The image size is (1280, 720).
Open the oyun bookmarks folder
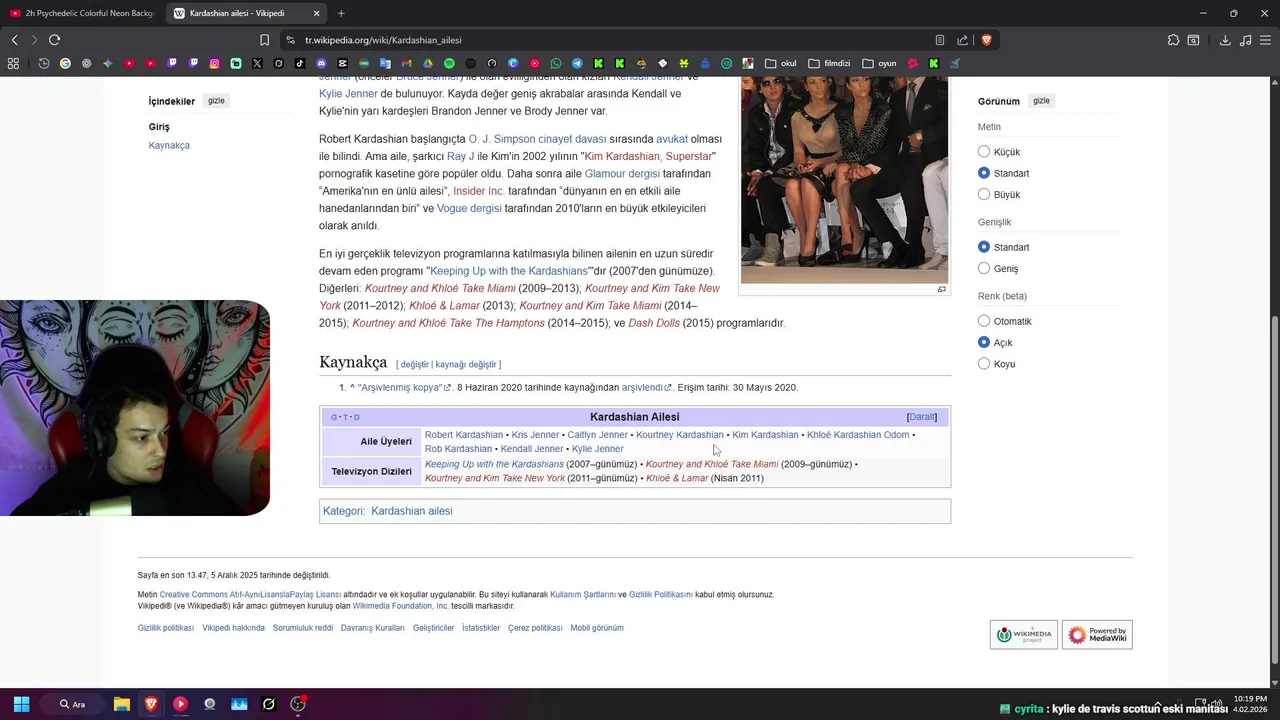(x=879, y=63)
